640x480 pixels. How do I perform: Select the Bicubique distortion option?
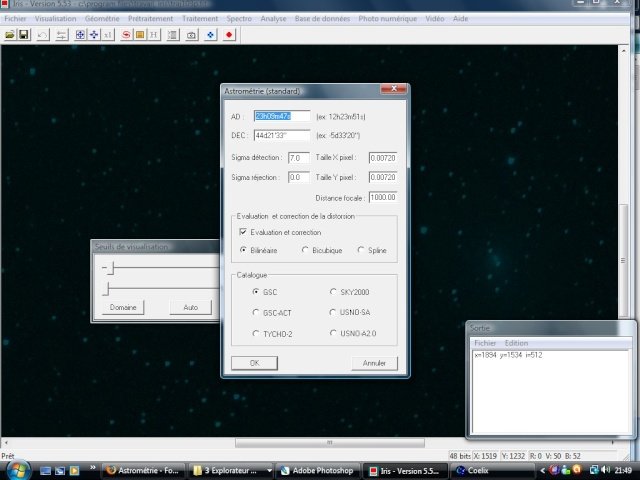[x=305, y=250]
